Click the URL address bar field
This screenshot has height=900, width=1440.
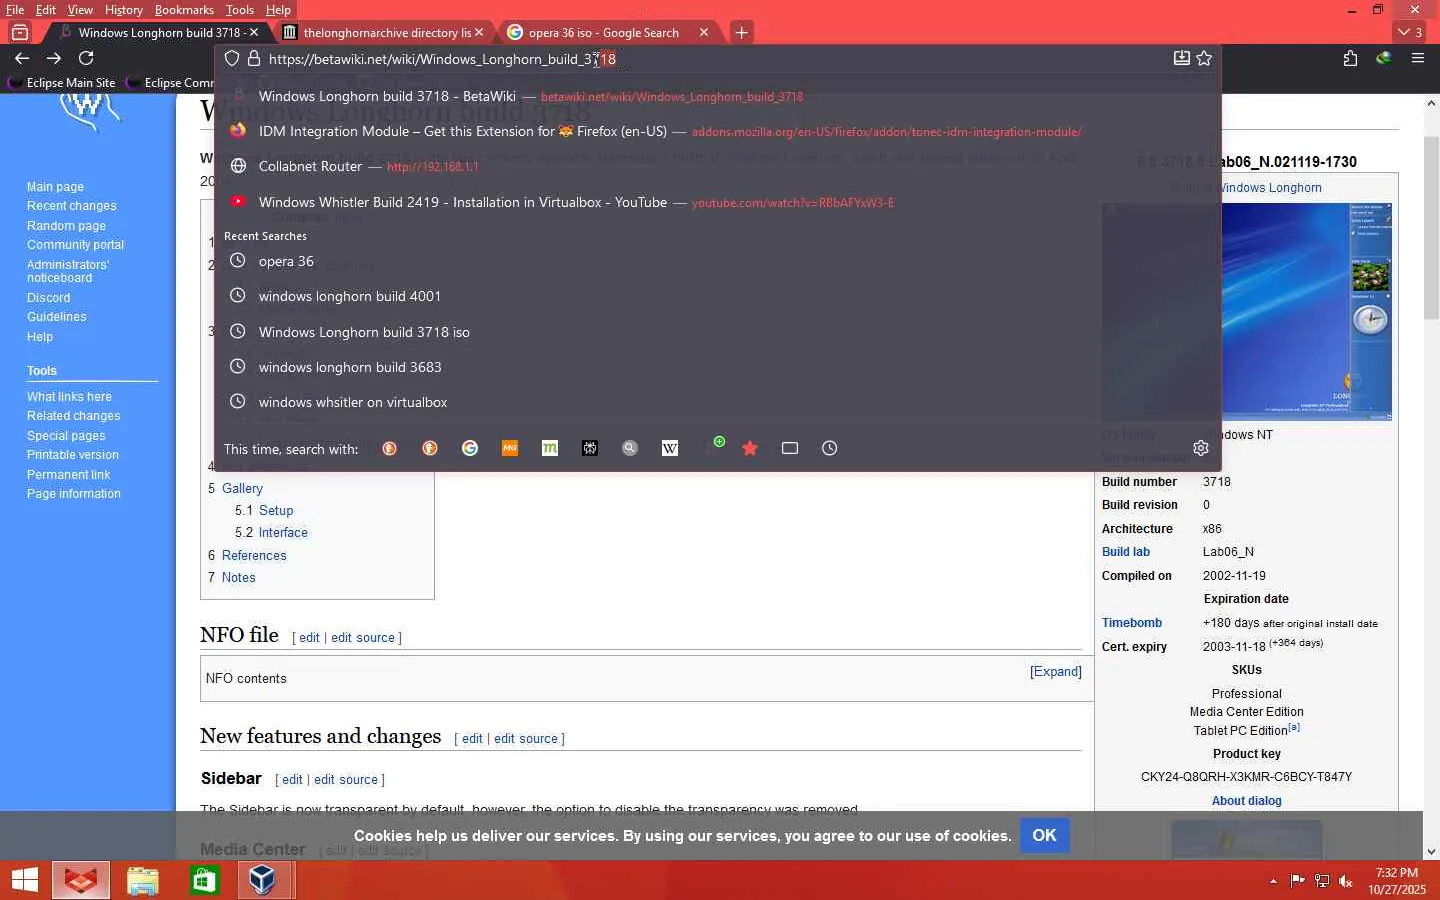(x=716, y=59)
